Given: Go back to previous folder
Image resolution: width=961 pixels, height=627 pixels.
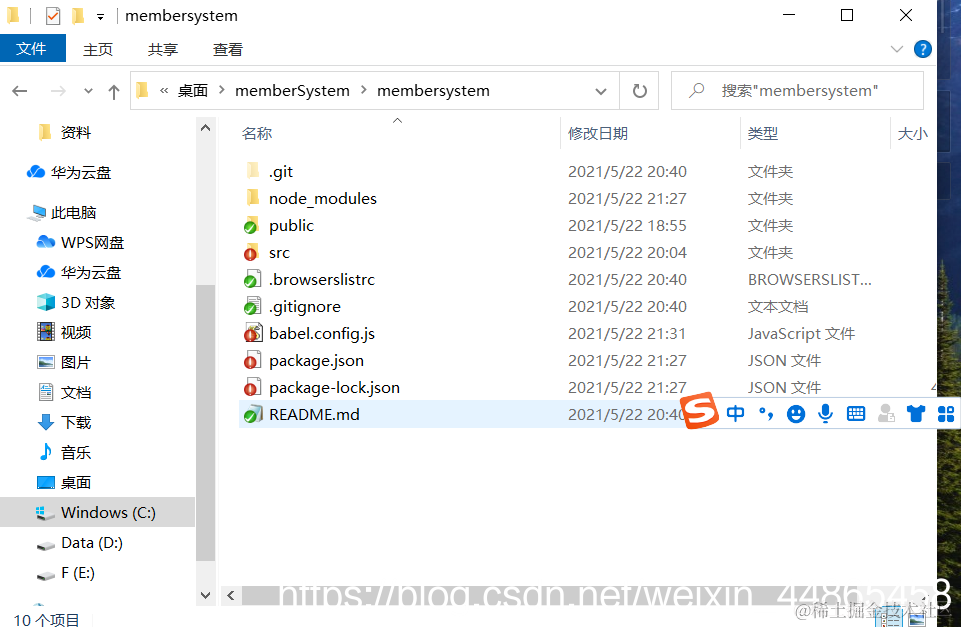Looking at the screenshot, I should [x=20, y=91].
